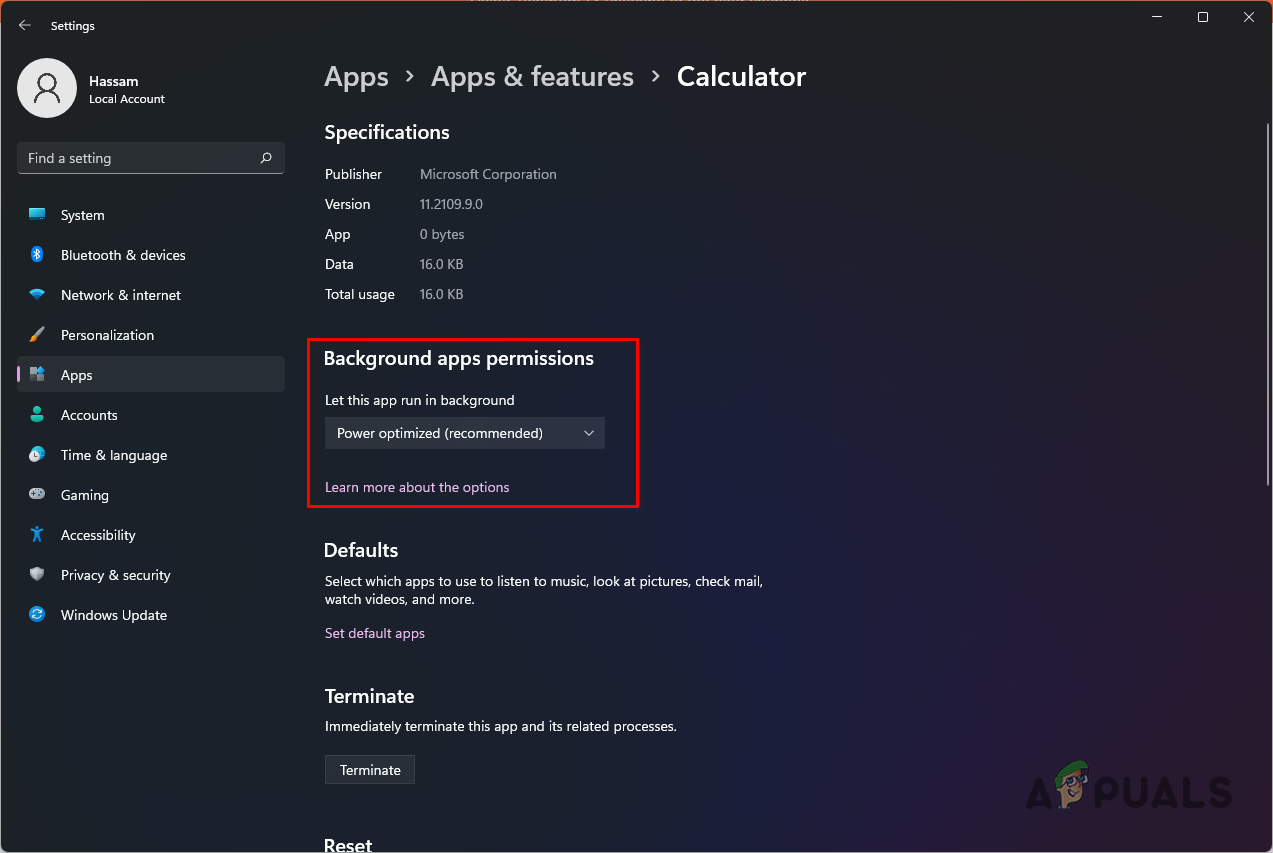Select the Gaming controller icon
This screenshot has width=1273, height=853.
coord(37,495)
